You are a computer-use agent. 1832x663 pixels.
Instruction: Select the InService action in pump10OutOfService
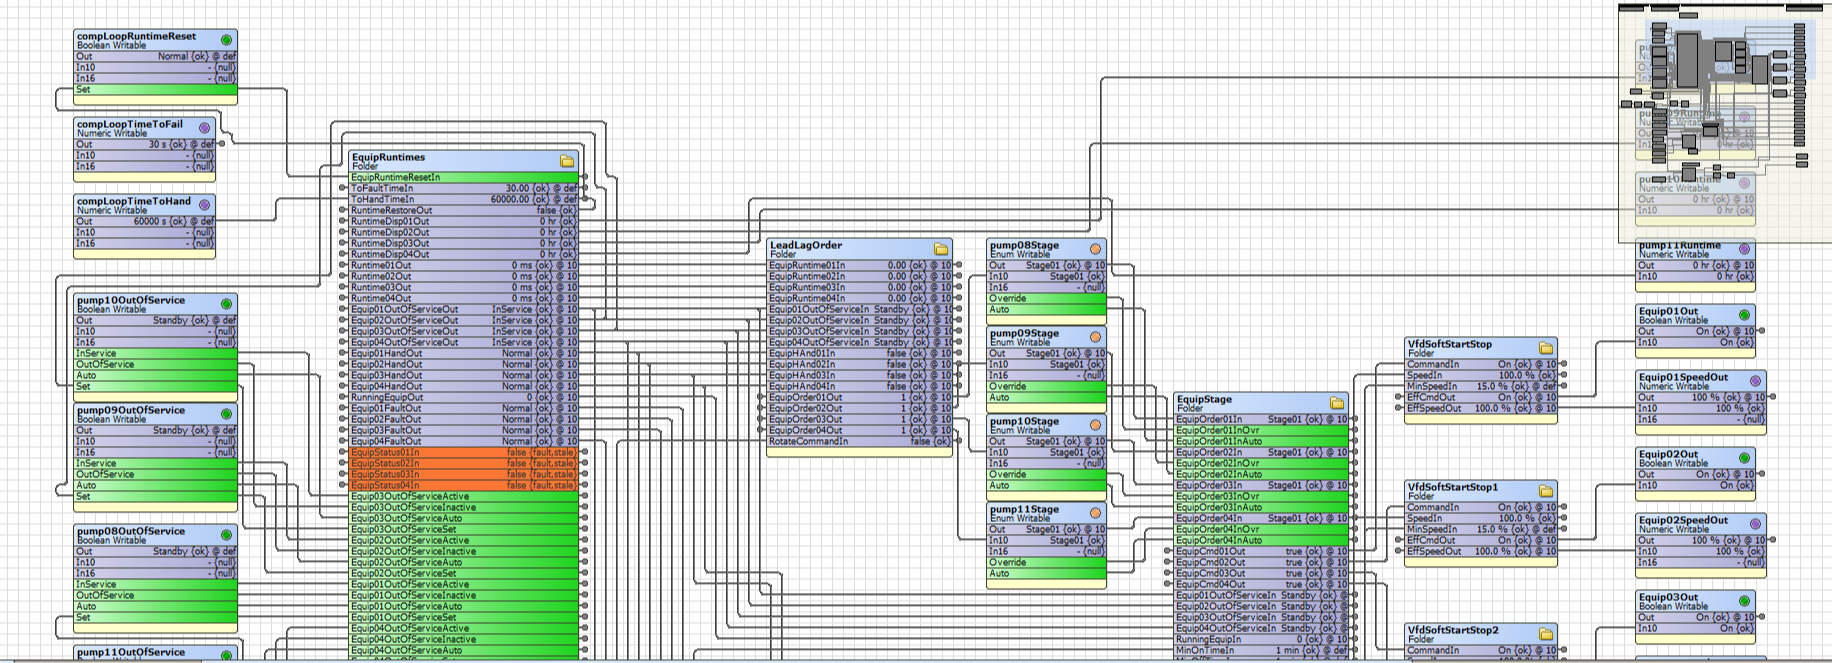pos(156,353)
